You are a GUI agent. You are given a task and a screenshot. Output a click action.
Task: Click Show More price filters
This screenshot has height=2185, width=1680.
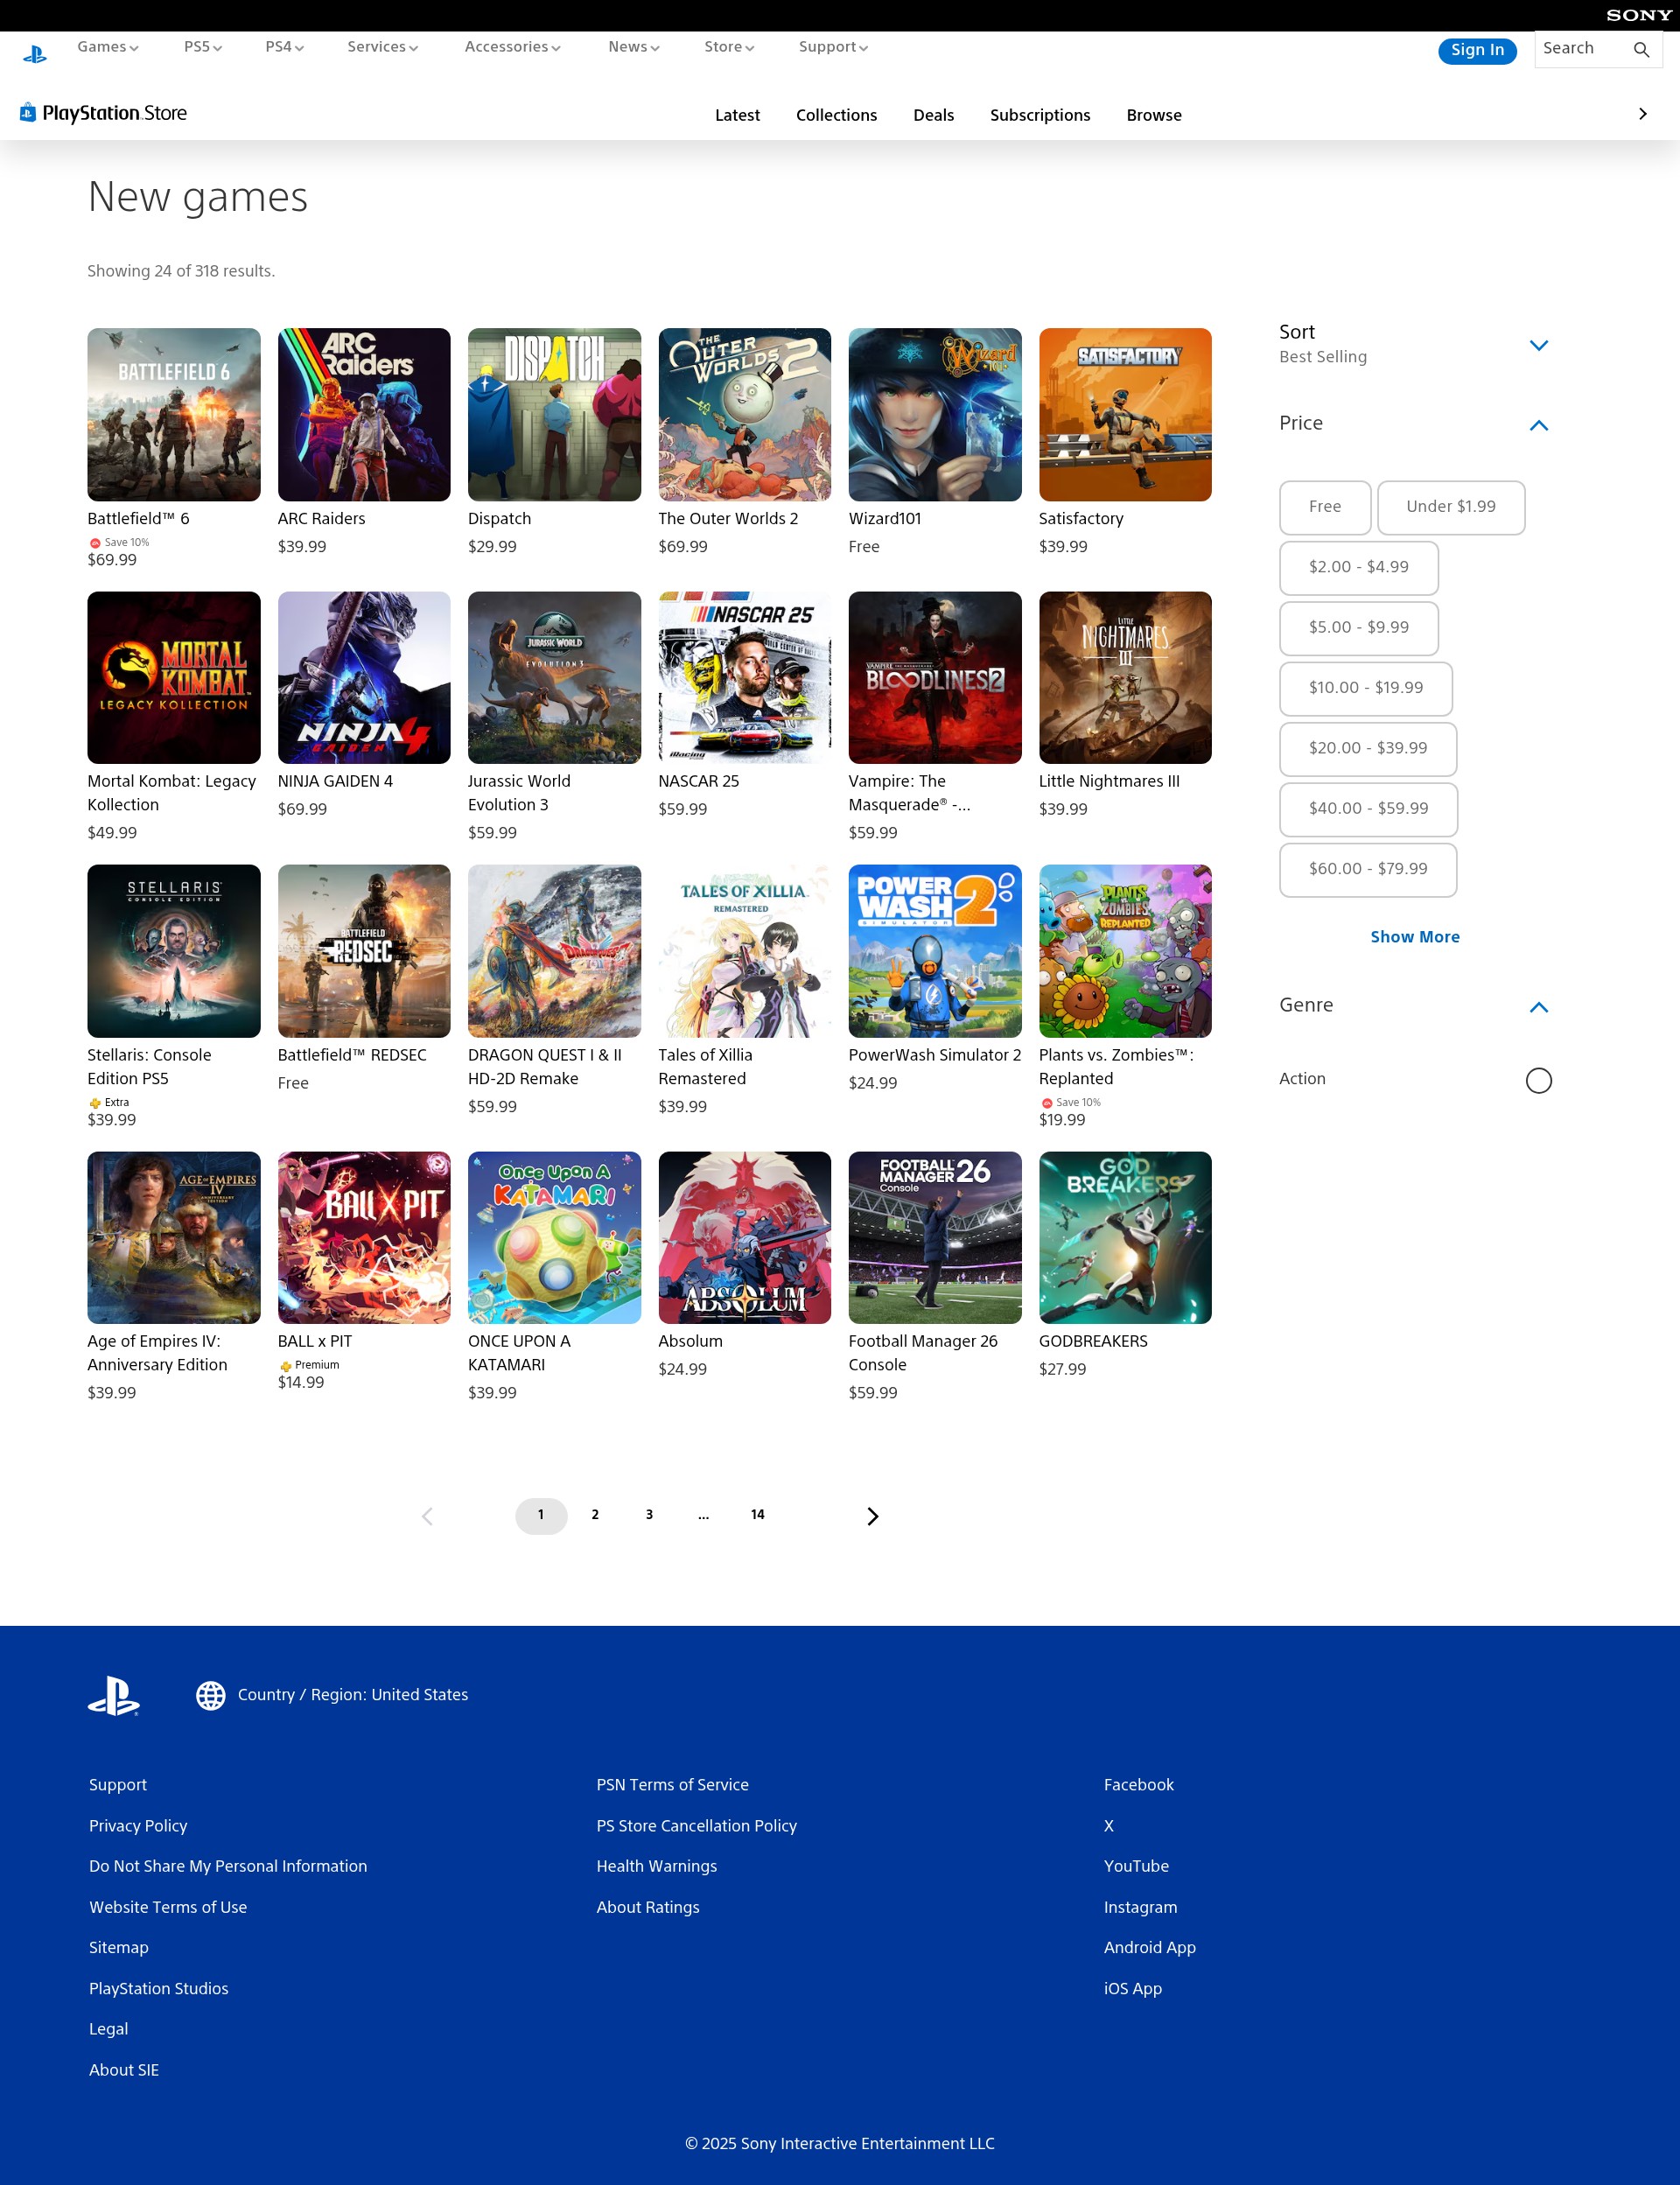pyautogui.click(x=1414, y=937)
